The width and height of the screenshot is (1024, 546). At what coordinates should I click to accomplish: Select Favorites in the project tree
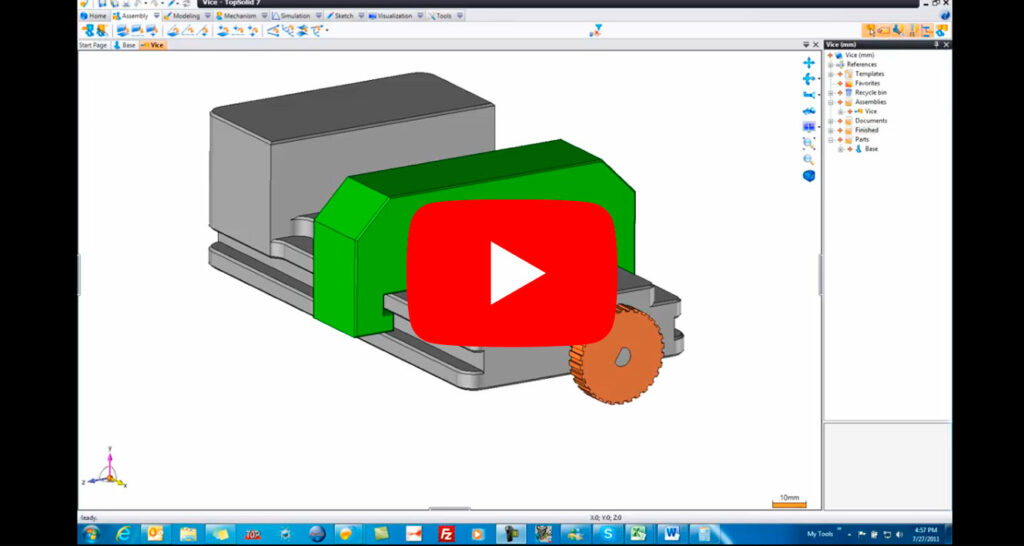[867, 84]
